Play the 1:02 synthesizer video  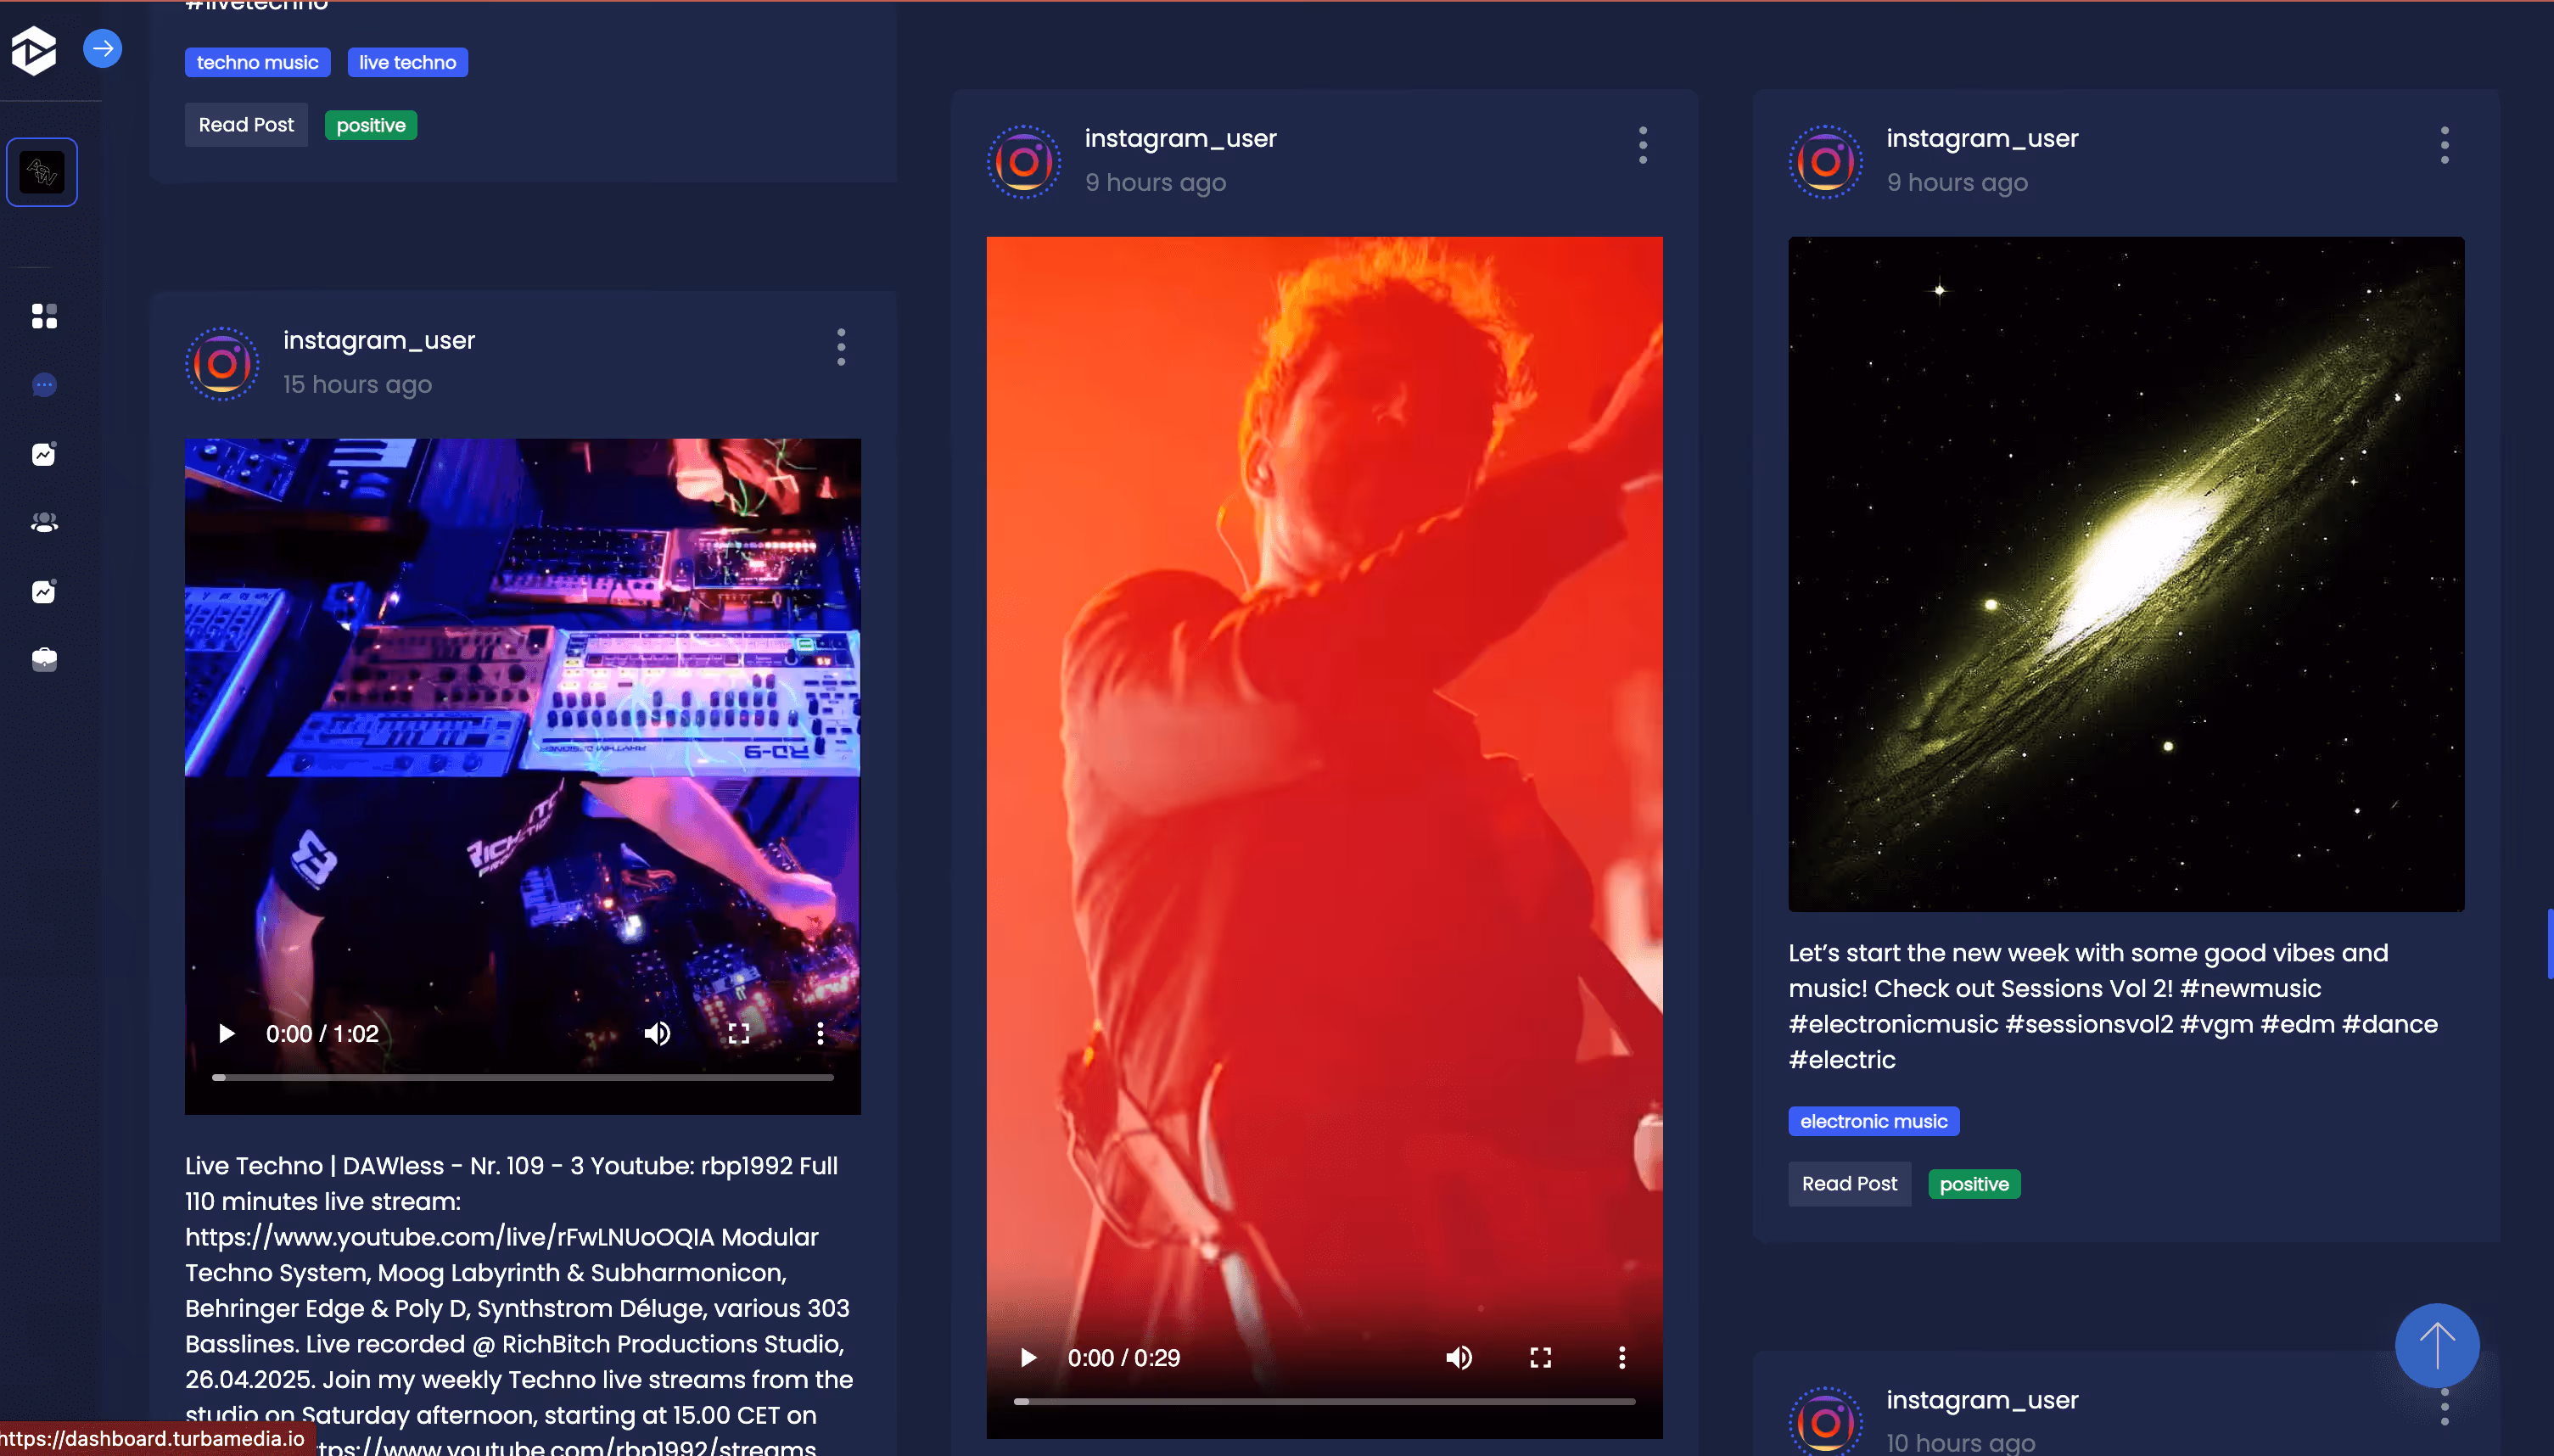pos(227,1033)
